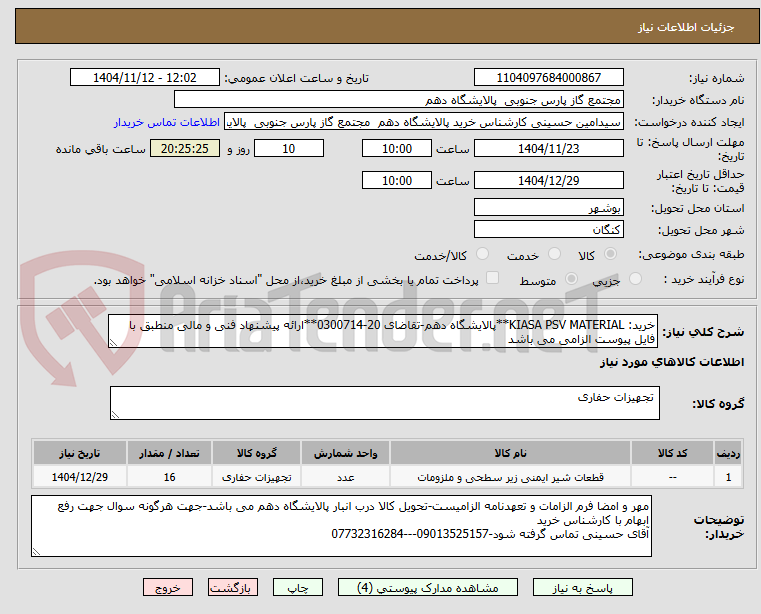
Task: Click the گروه کالا textbox تجهیزات حفاری
Action: click(x=385, y=403)
